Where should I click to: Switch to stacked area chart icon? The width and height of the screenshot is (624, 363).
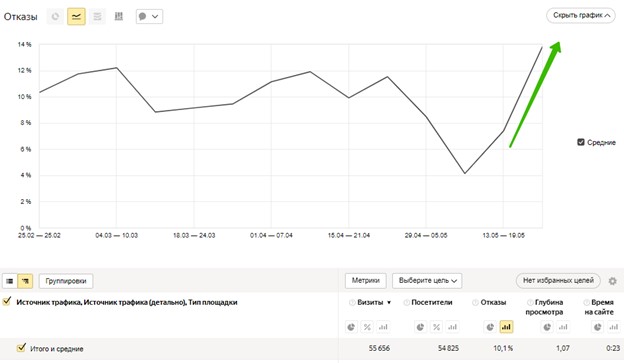pos(97,16)
